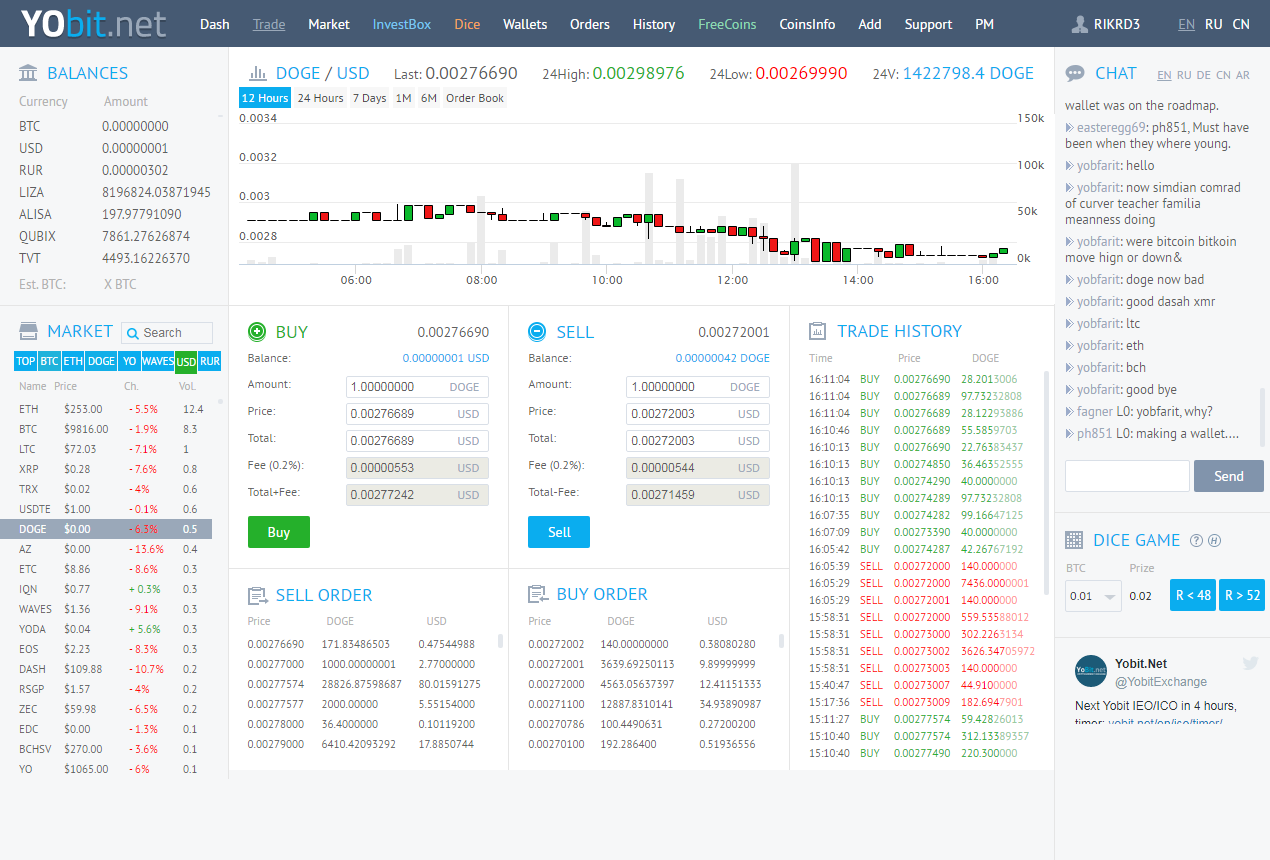Switch chat language to DE
The image size is (1270, 860).
click(1203, 75)
